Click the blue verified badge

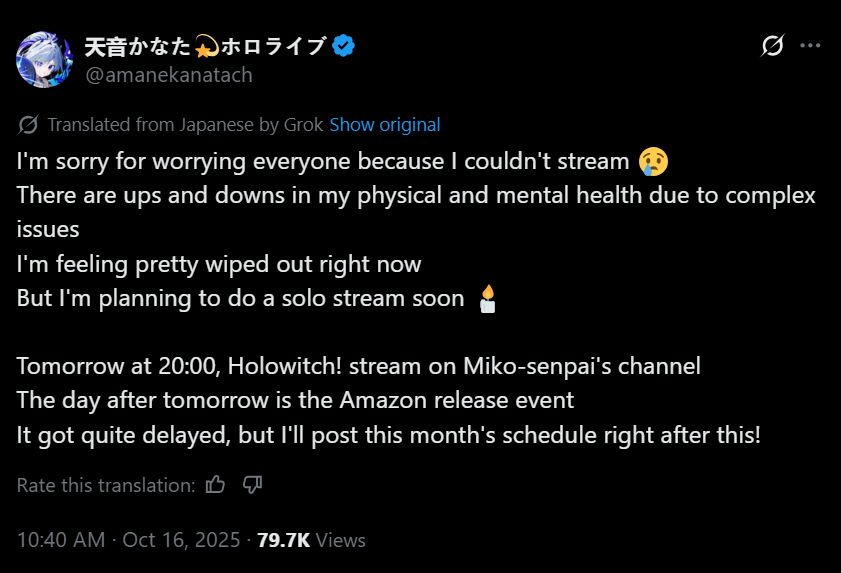coord(343,46)
